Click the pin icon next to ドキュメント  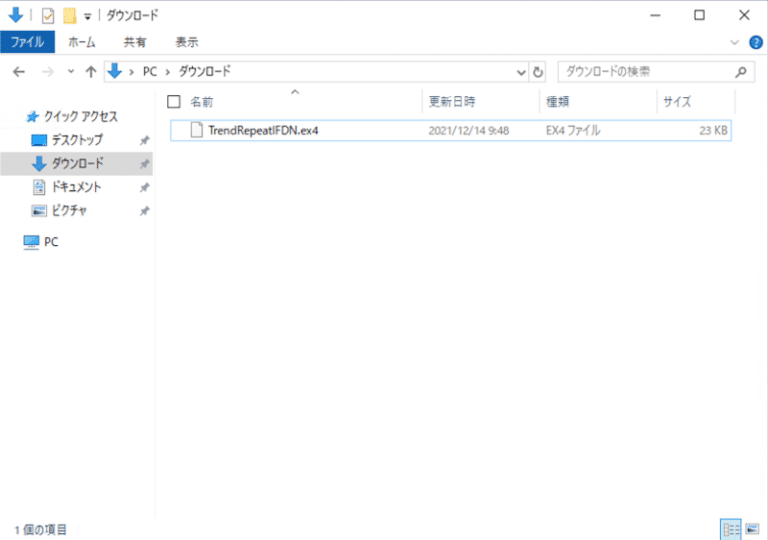coord(144,188)
